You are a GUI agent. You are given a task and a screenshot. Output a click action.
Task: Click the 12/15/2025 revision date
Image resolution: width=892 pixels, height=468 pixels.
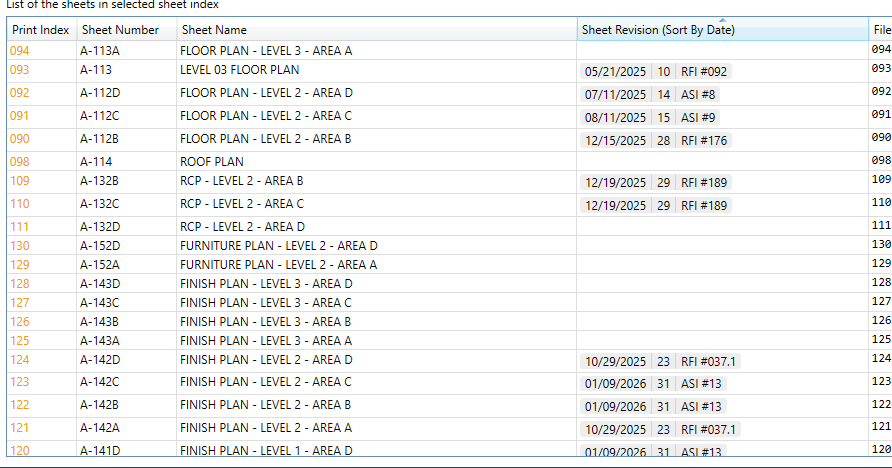pos(615,140)
